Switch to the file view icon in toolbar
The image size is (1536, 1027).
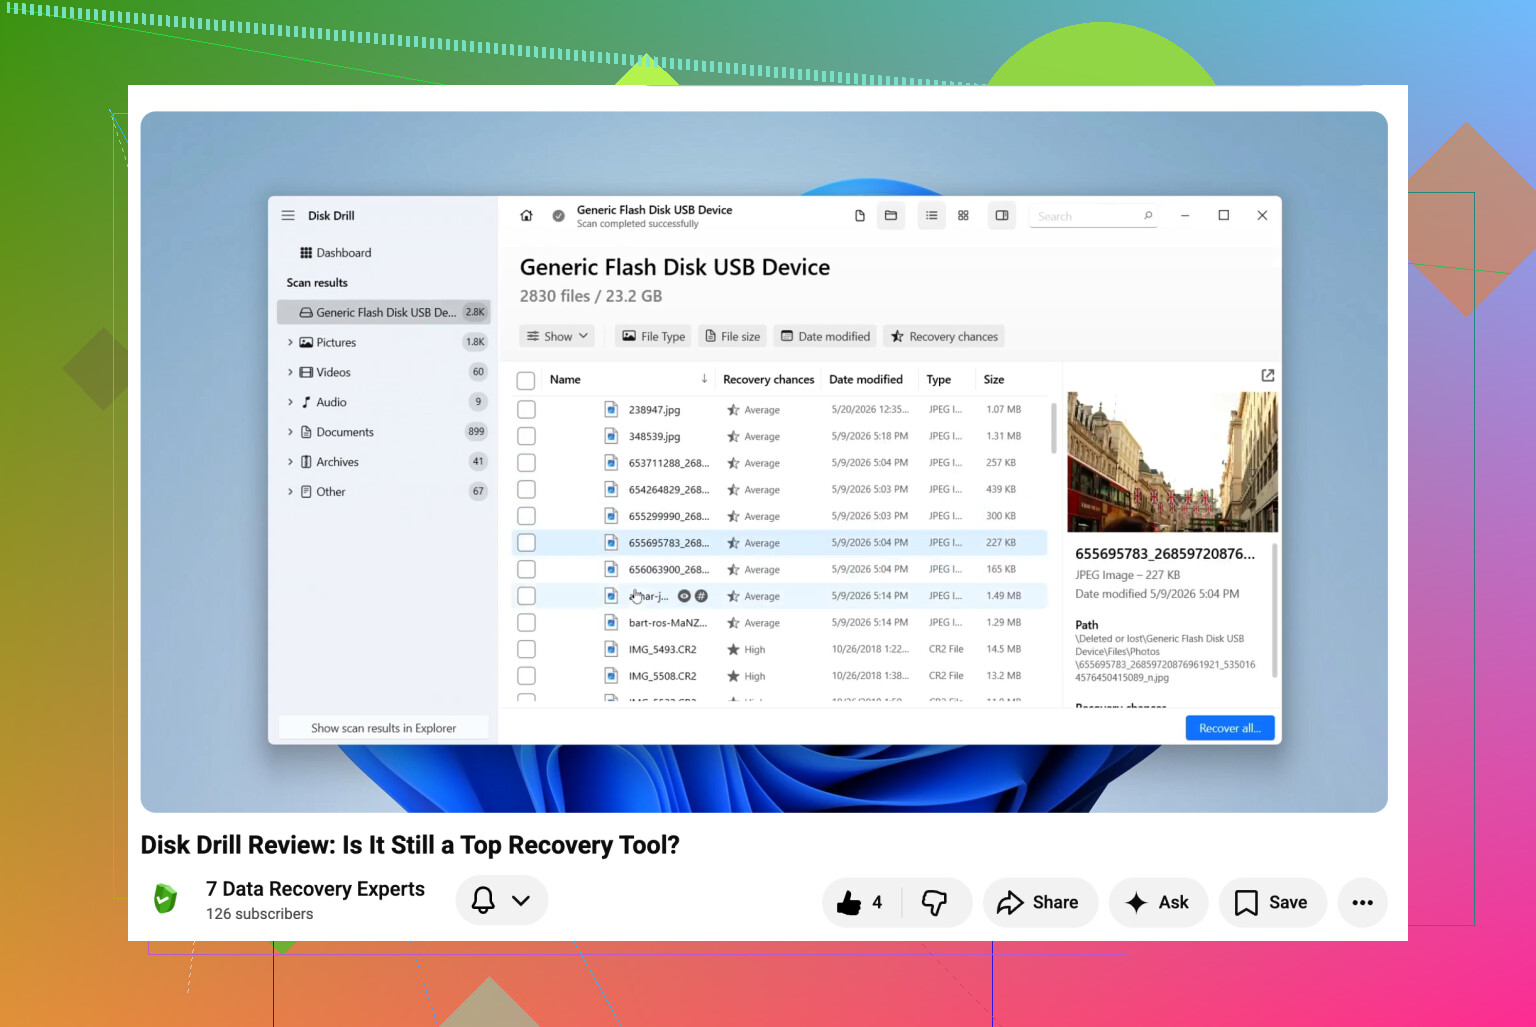(x=860, y=215)
